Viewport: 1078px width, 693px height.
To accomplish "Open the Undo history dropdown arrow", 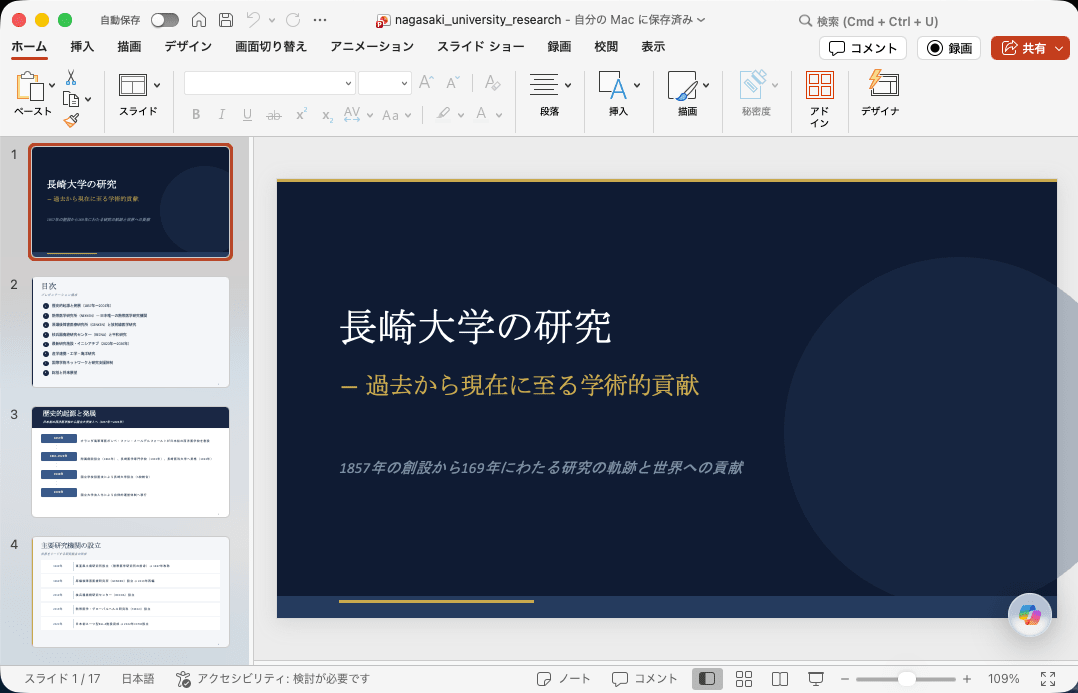I will click(x=272, y=21).
